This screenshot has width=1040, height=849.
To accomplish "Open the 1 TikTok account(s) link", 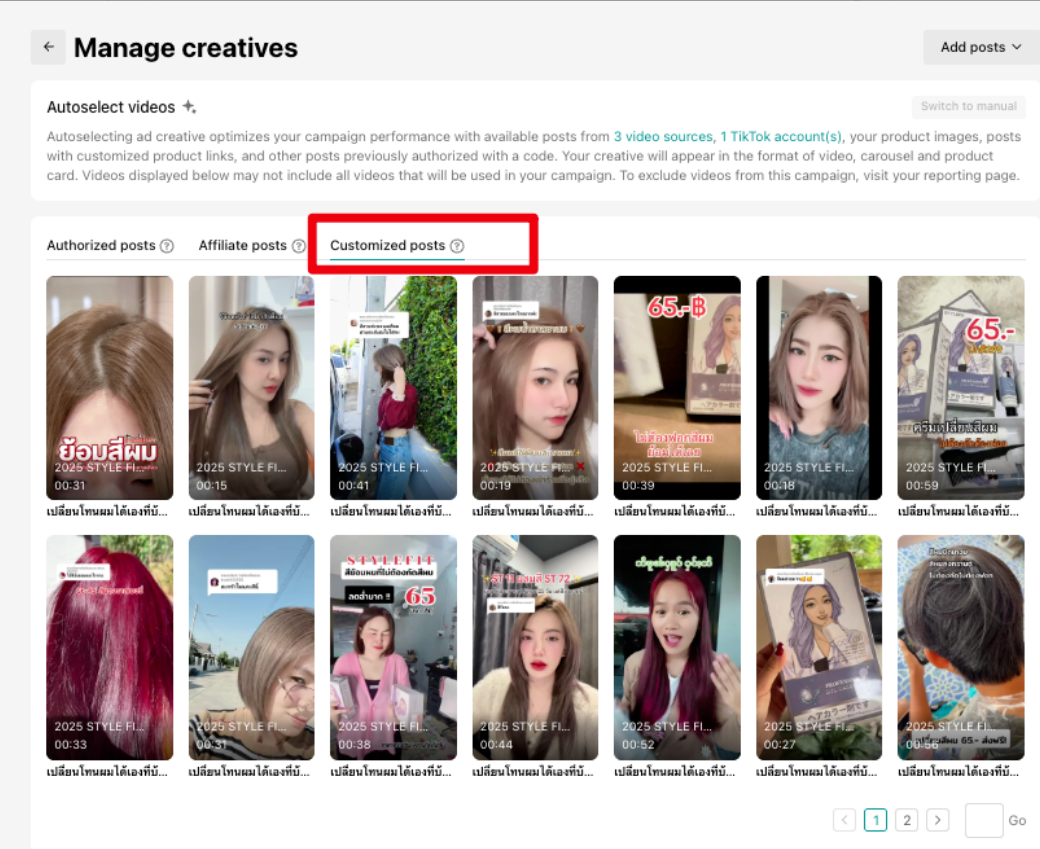I will point(781,137).
